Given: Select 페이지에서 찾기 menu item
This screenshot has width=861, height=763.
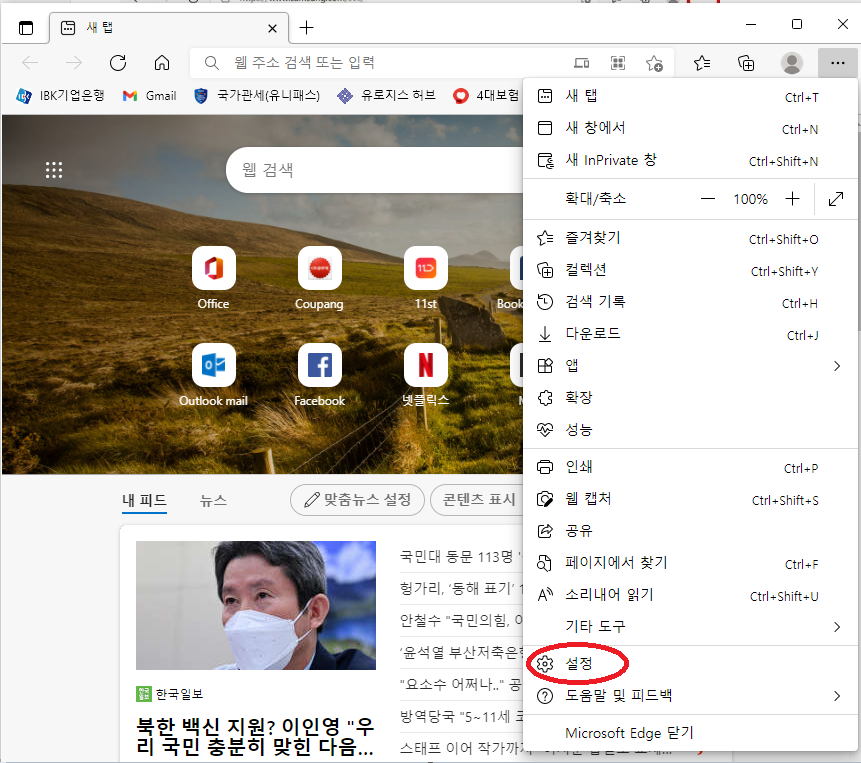Looking at the screenshot, I should [x=690, y=563].
